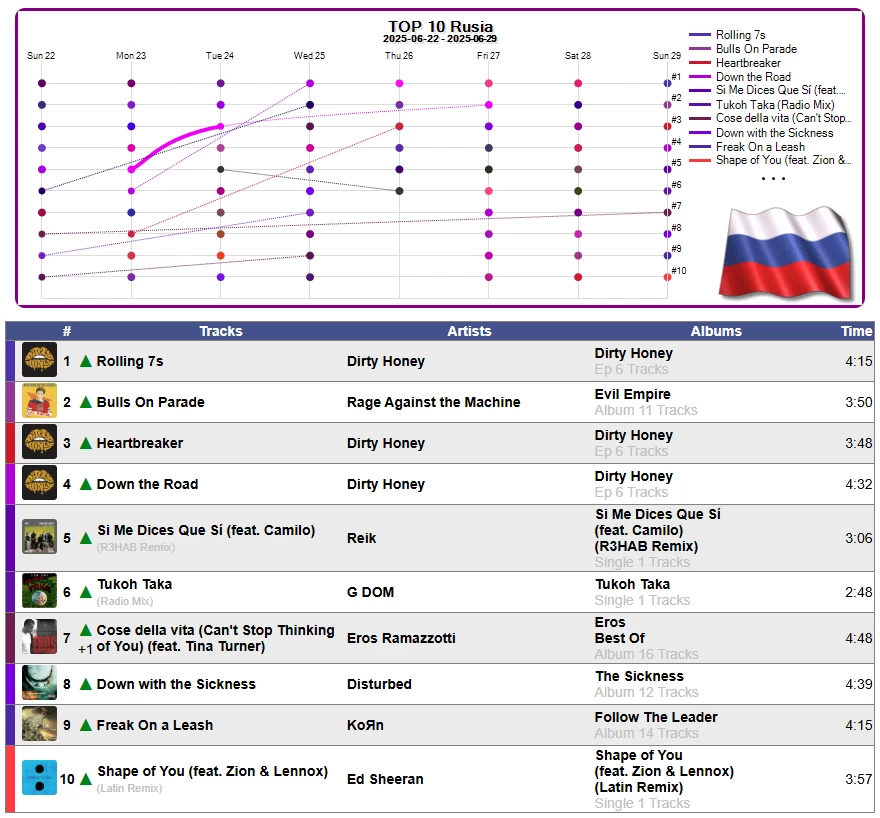
Task: Click the Tracks column header
Action: coord(221,331)
